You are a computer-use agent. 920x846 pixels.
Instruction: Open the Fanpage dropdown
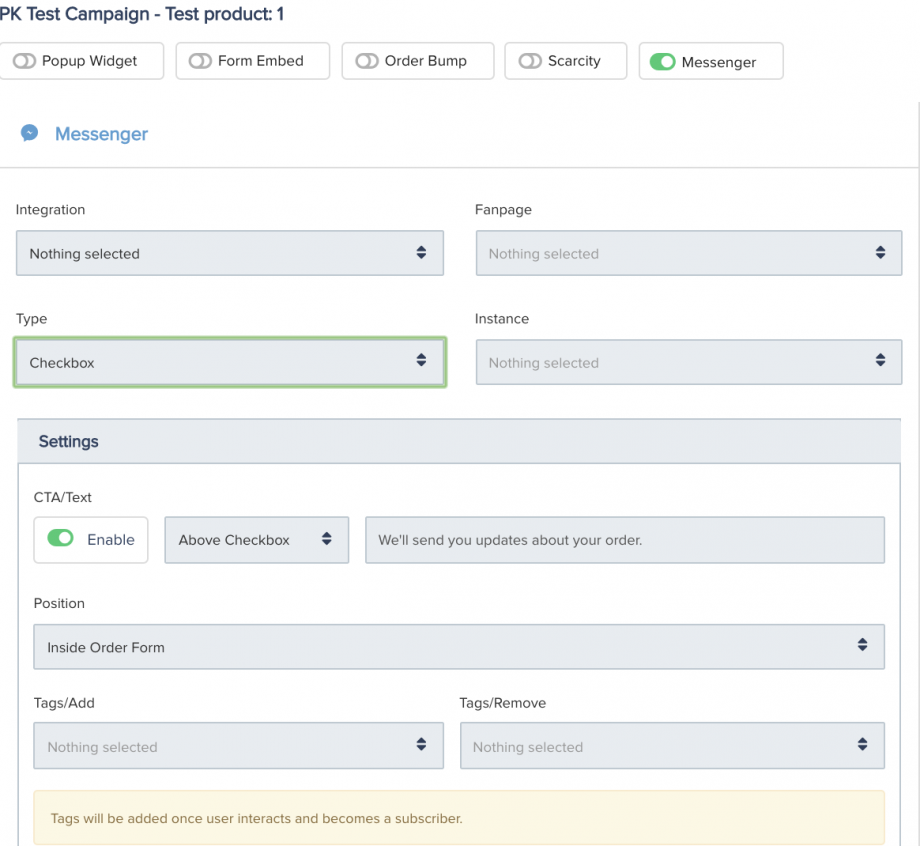tap(688, 254)
